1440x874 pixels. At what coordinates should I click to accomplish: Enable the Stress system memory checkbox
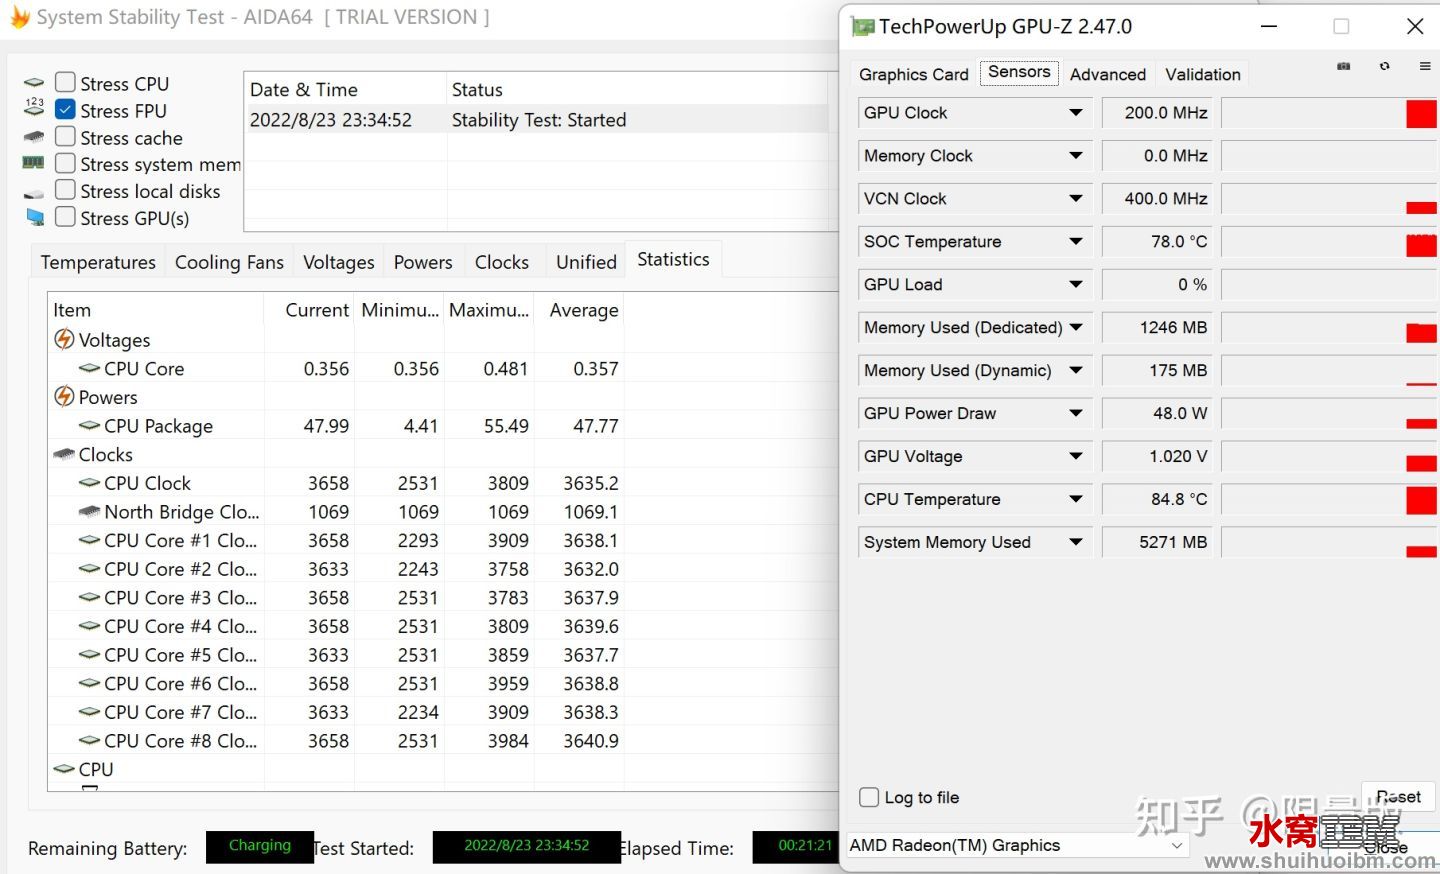[x=65, y=163]
